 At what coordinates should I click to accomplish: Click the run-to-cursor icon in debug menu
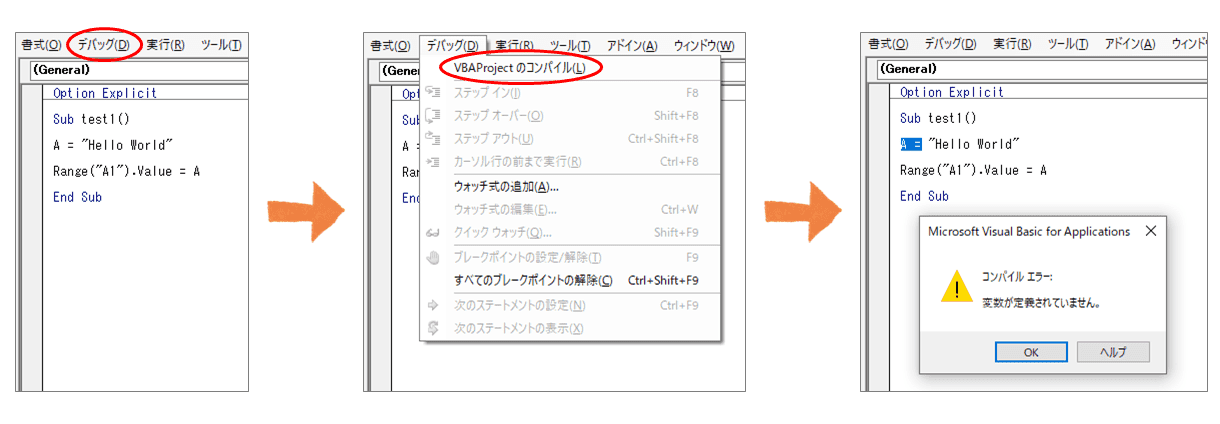click(433, 162)
